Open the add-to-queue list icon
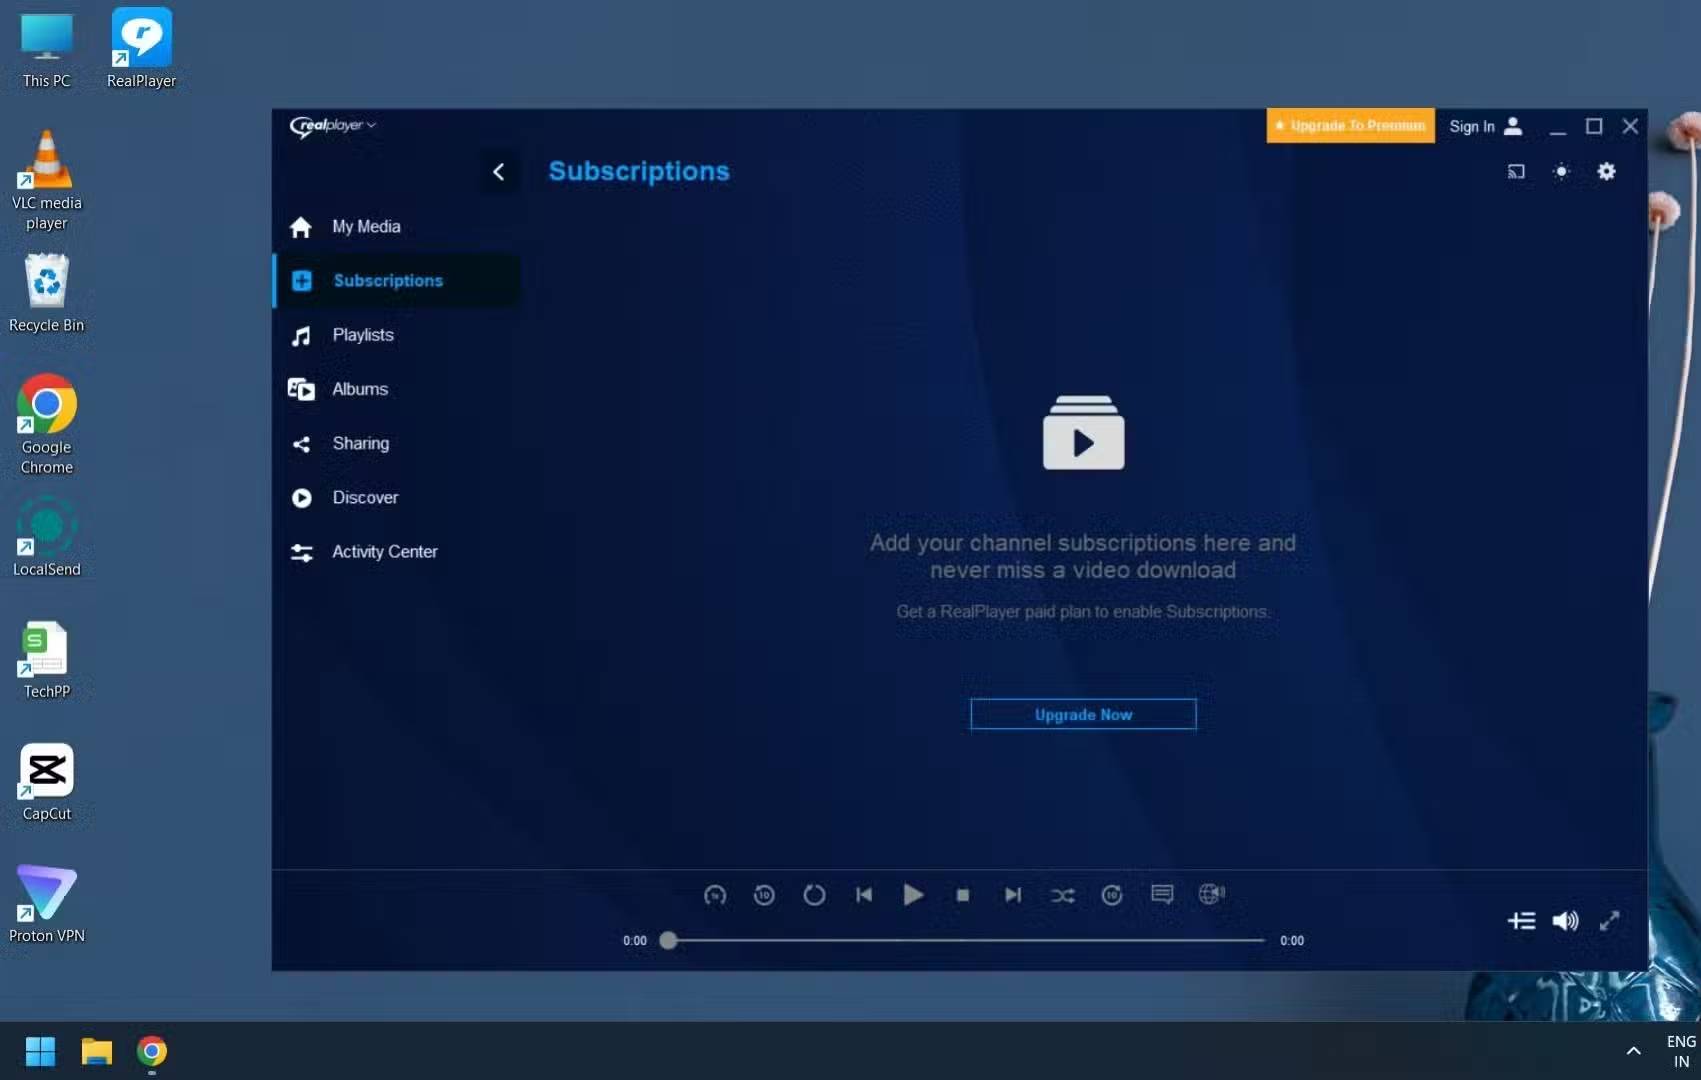 coord(1521,921)
